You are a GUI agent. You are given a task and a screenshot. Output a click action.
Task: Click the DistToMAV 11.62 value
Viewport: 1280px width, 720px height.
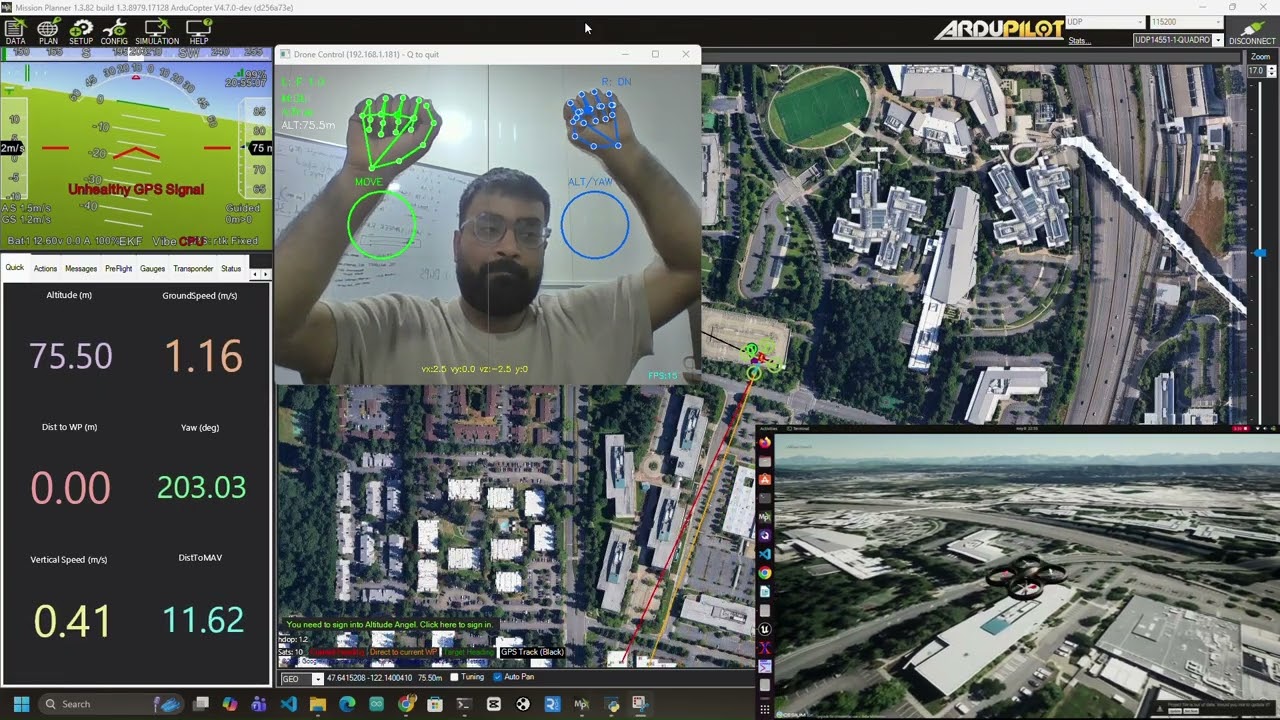[x=203, y=620]
